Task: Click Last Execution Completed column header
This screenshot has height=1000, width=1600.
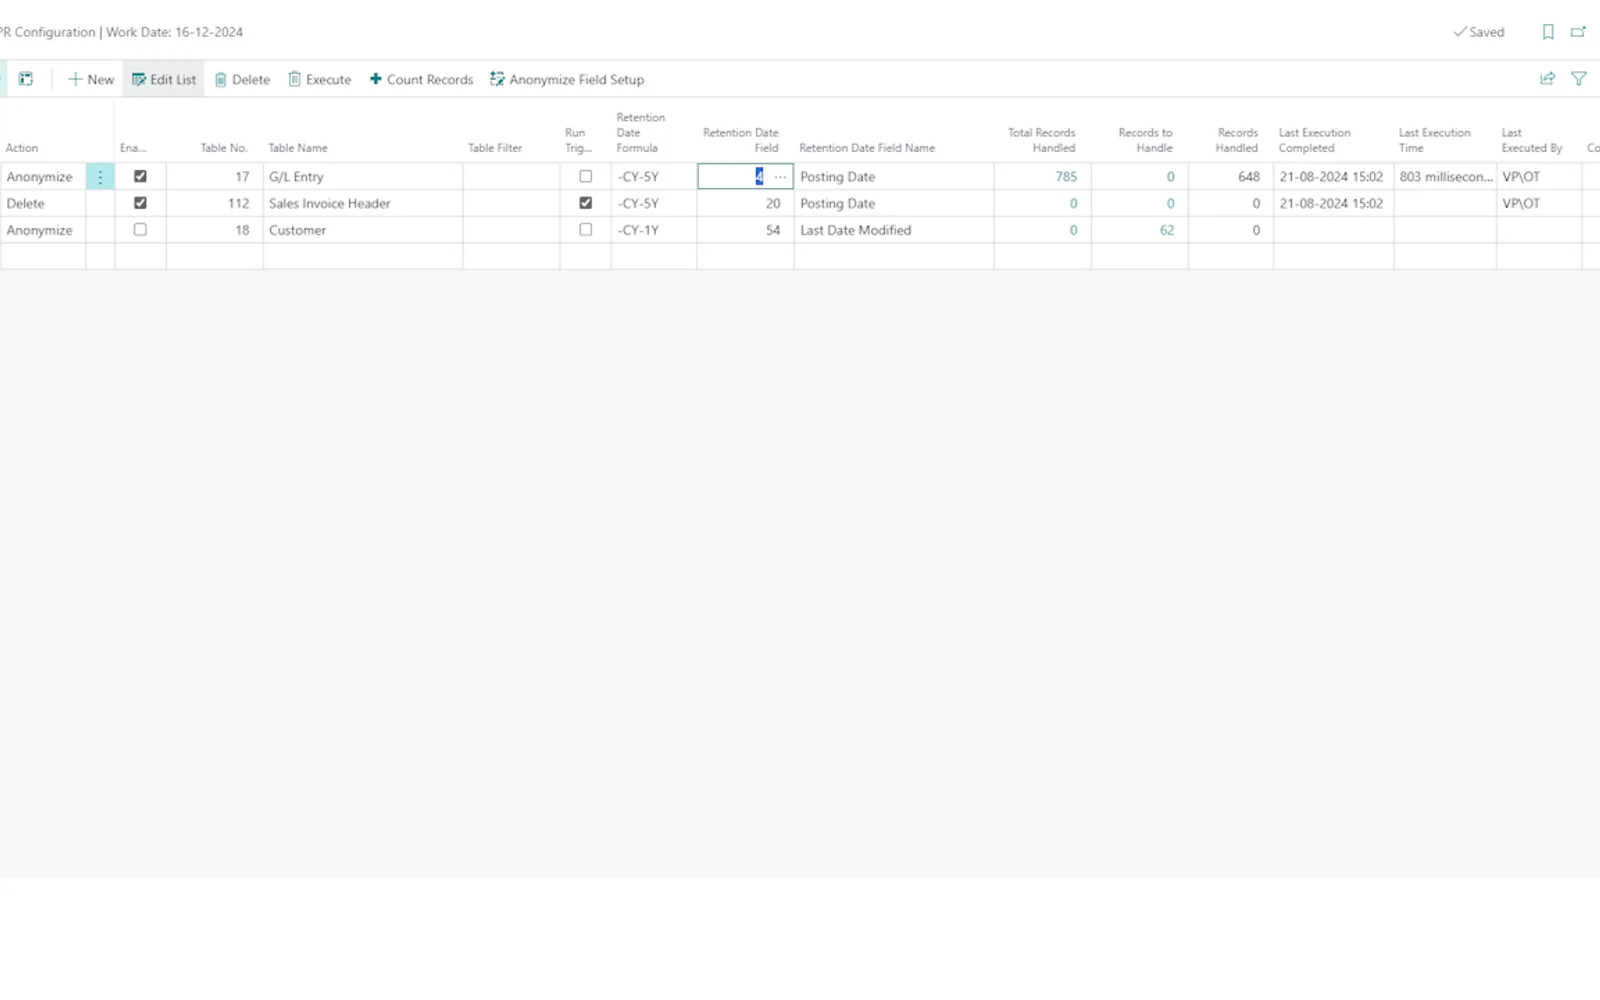Action: click(x=1315, y=140)
